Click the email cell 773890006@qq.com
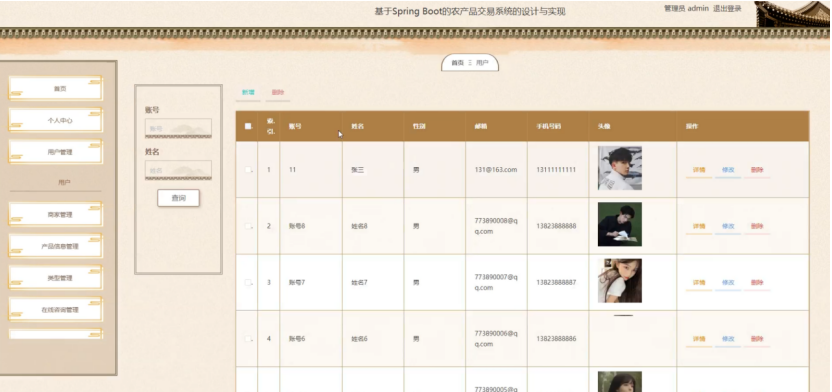Viewport: 832px width, 392px height. tap(496, 338)
